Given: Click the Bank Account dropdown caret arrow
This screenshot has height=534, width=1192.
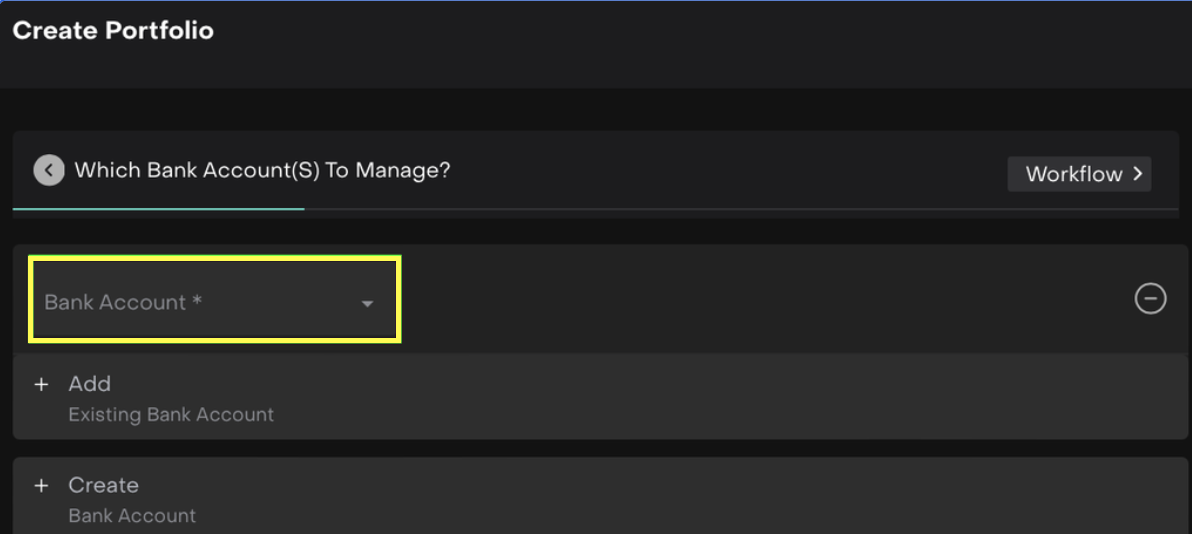Looking at the screenshot, I should (x=367, y=303).
